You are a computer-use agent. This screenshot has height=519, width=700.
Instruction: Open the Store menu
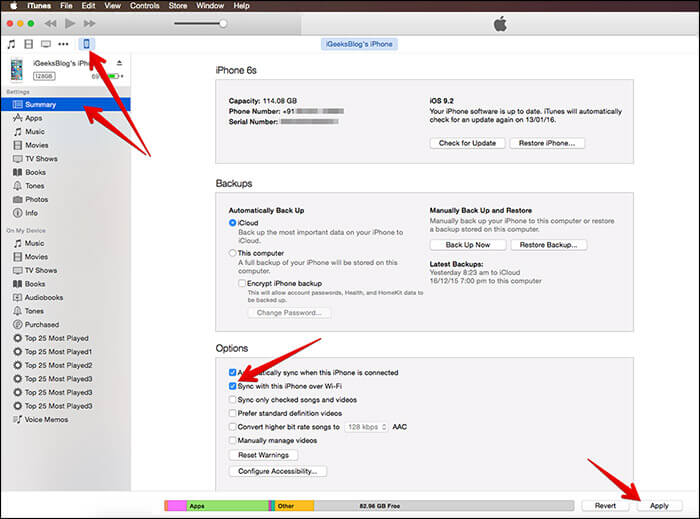(178, 6)
